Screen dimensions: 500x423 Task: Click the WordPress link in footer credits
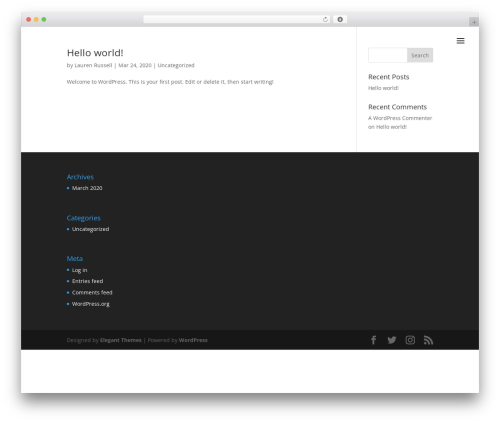[x=193, y=340]
